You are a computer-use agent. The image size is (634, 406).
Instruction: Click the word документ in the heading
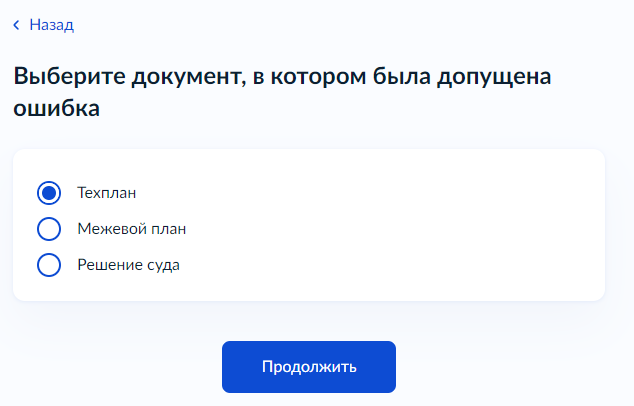(188, 77)
